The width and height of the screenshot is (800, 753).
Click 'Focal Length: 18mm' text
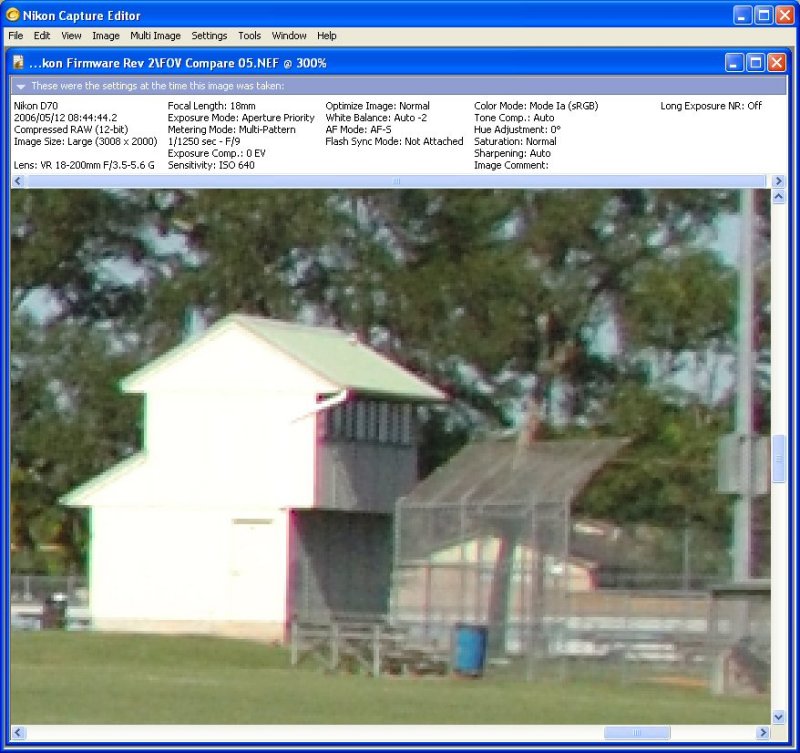coord(211,106)
